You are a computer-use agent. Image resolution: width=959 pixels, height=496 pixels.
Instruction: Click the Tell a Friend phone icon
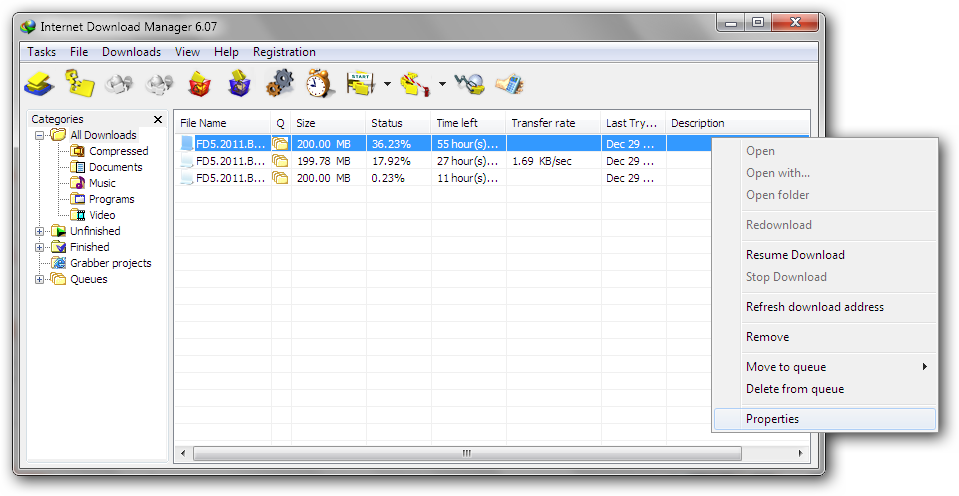coord(509,84)
